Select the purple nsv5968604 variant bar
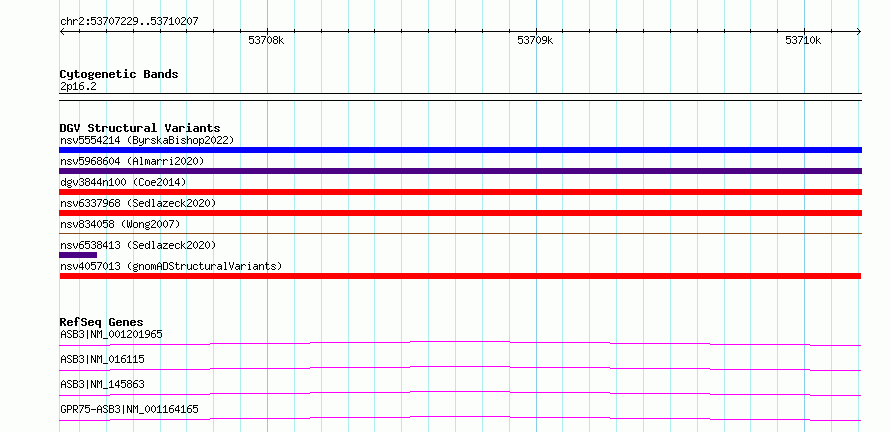890x432 pixels. click(460, 171)
